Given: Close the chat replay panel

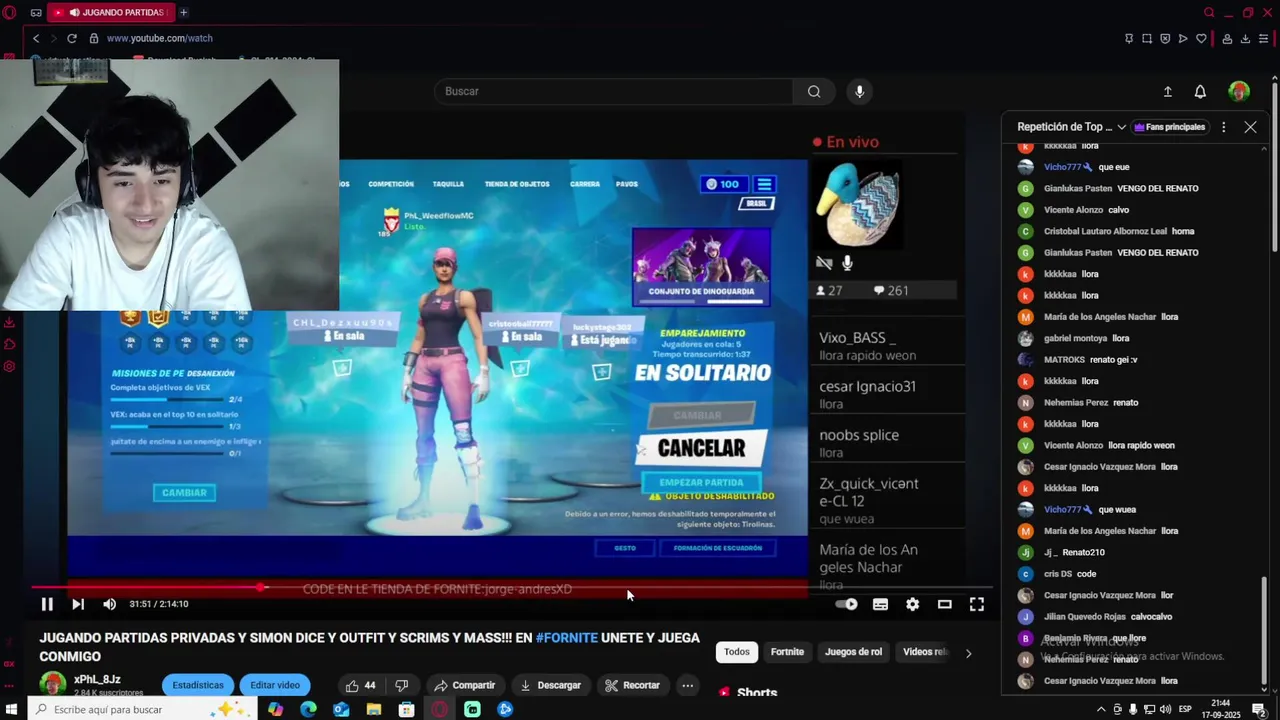Looking at the screenshot, I should click(x=1250, y=127).
